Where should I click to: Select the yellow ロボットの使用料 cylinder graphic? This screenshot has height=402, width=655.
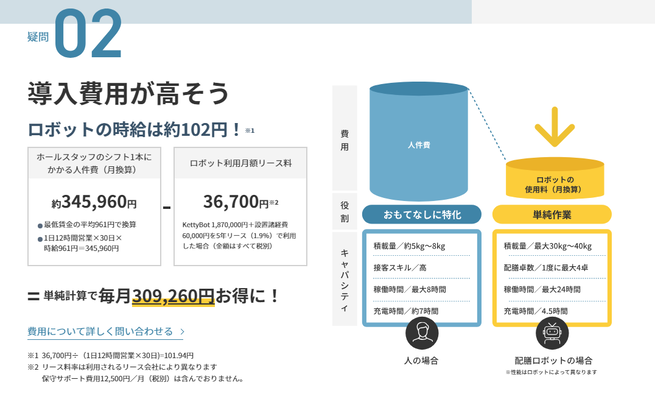(555, 178)
